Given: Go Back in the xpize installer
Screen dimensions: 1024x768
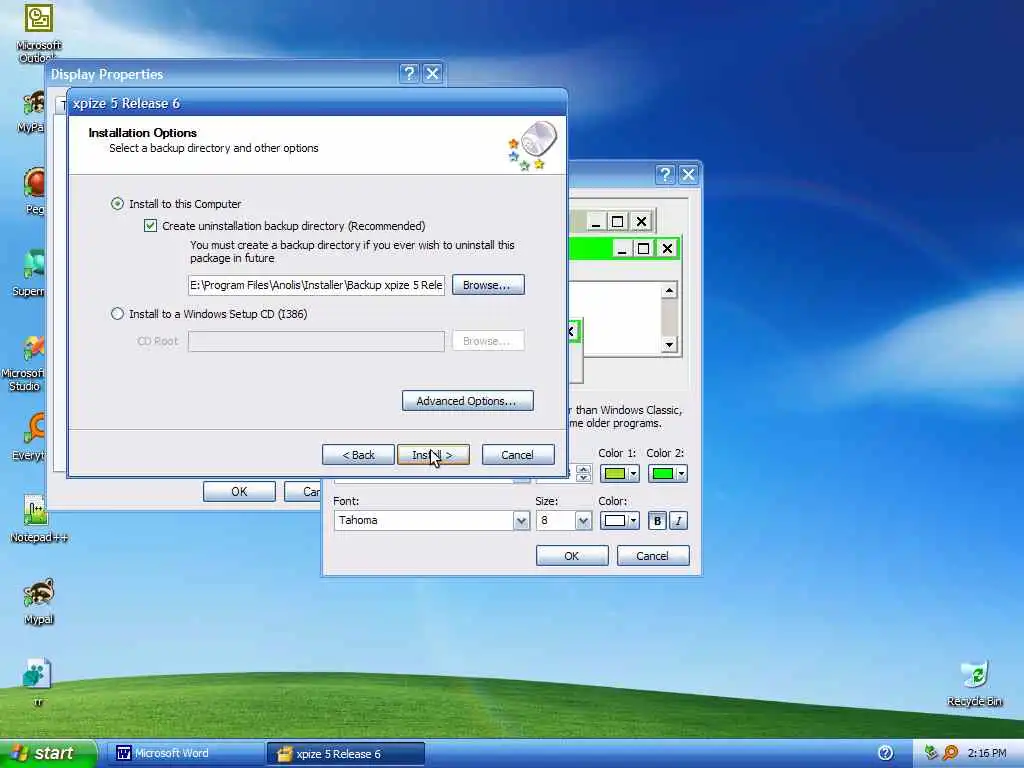Looking at the screenshot, I should coord(358,455).
